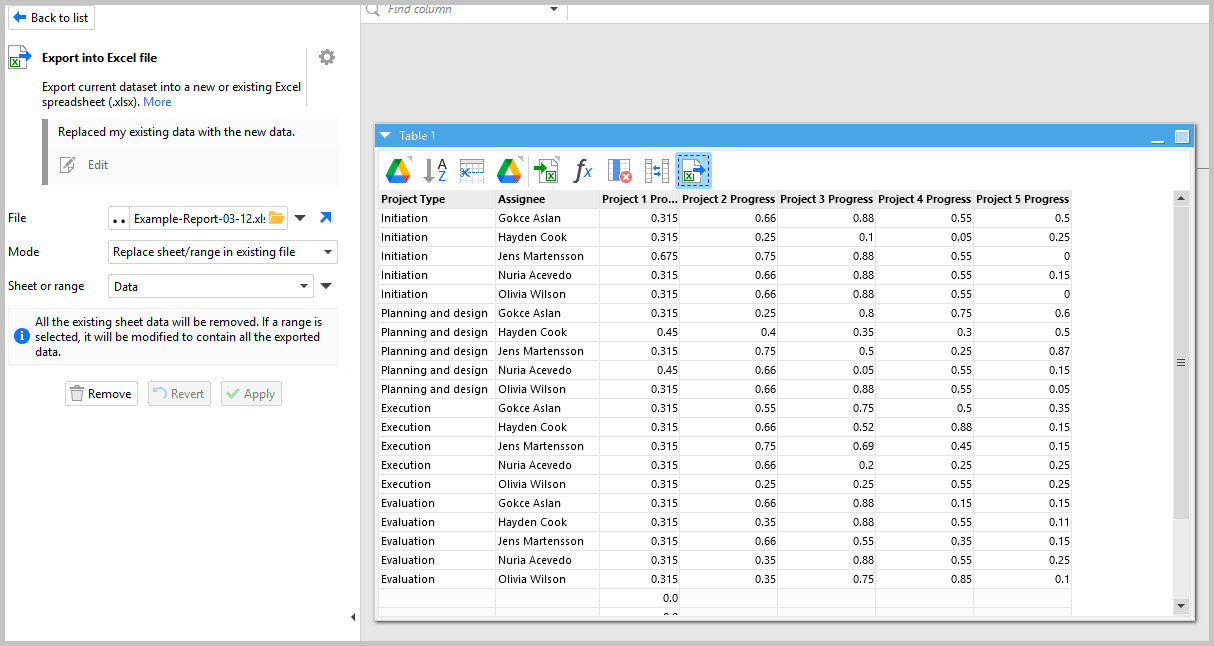Select the Project 5 Progress column header
1214x646 pixels.
[x=1023, y=199]
